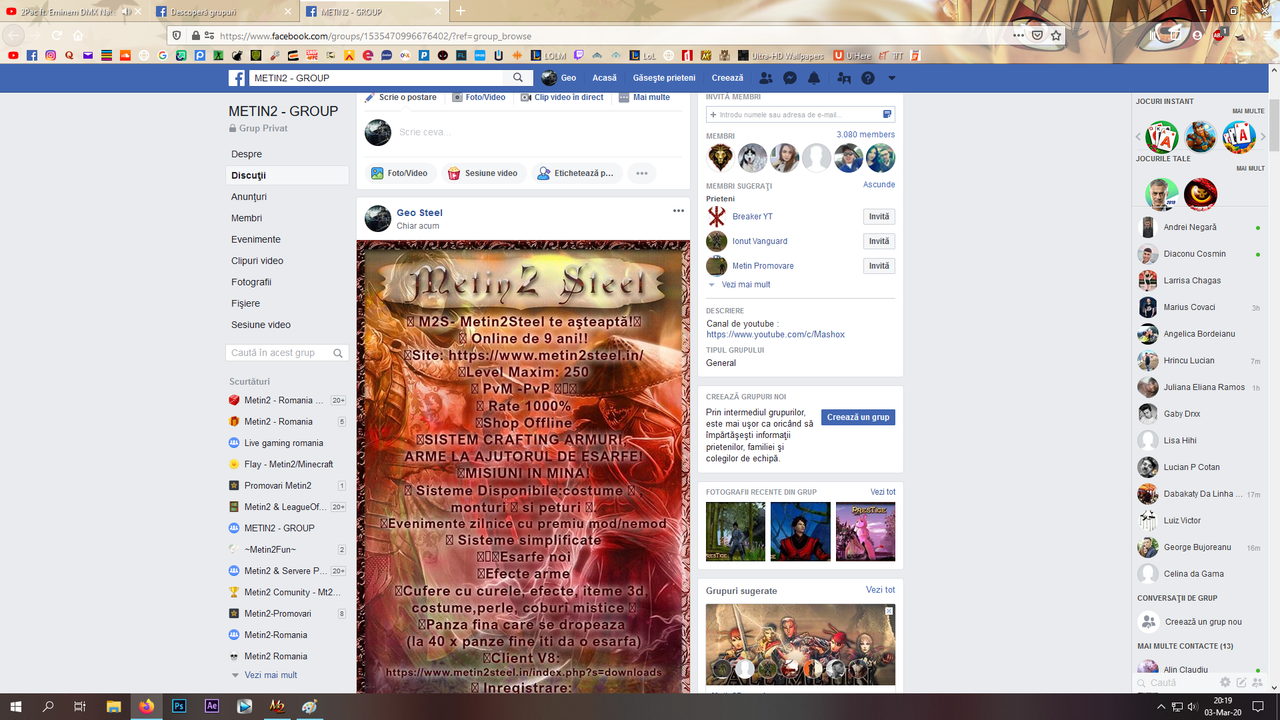The width and height of the screenshot is (1280, 720).
Task: Select Foto/Video composer tab
Action: coord(479,97)
